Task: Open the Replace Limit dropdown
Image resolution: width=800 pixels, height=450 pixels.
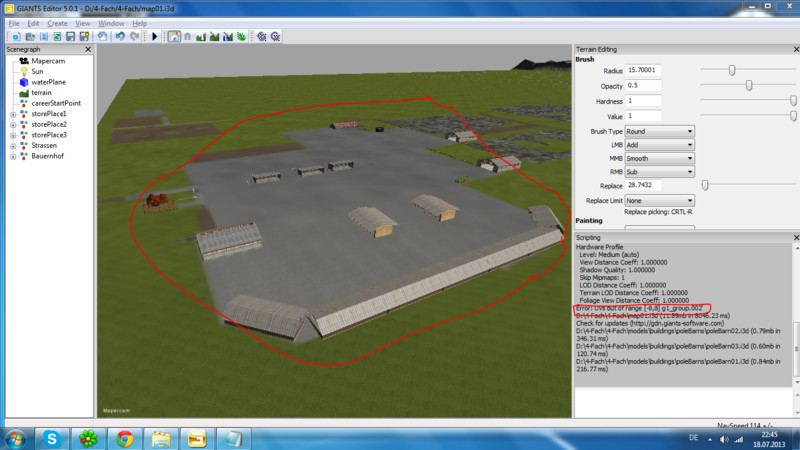Action: pyautogui.click(x=659, y=201)
